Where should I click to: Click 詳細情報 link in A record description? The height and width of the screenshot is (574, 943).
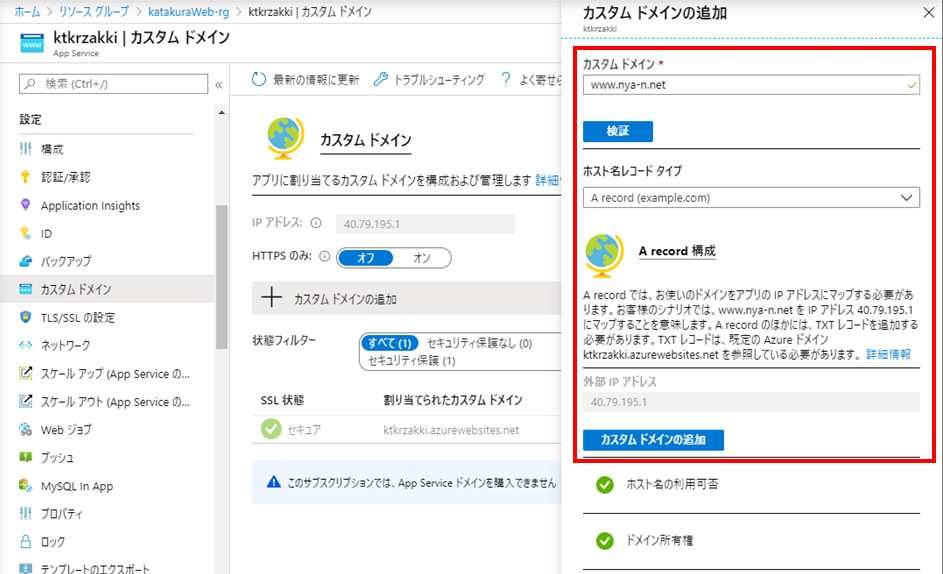point(888,354)
